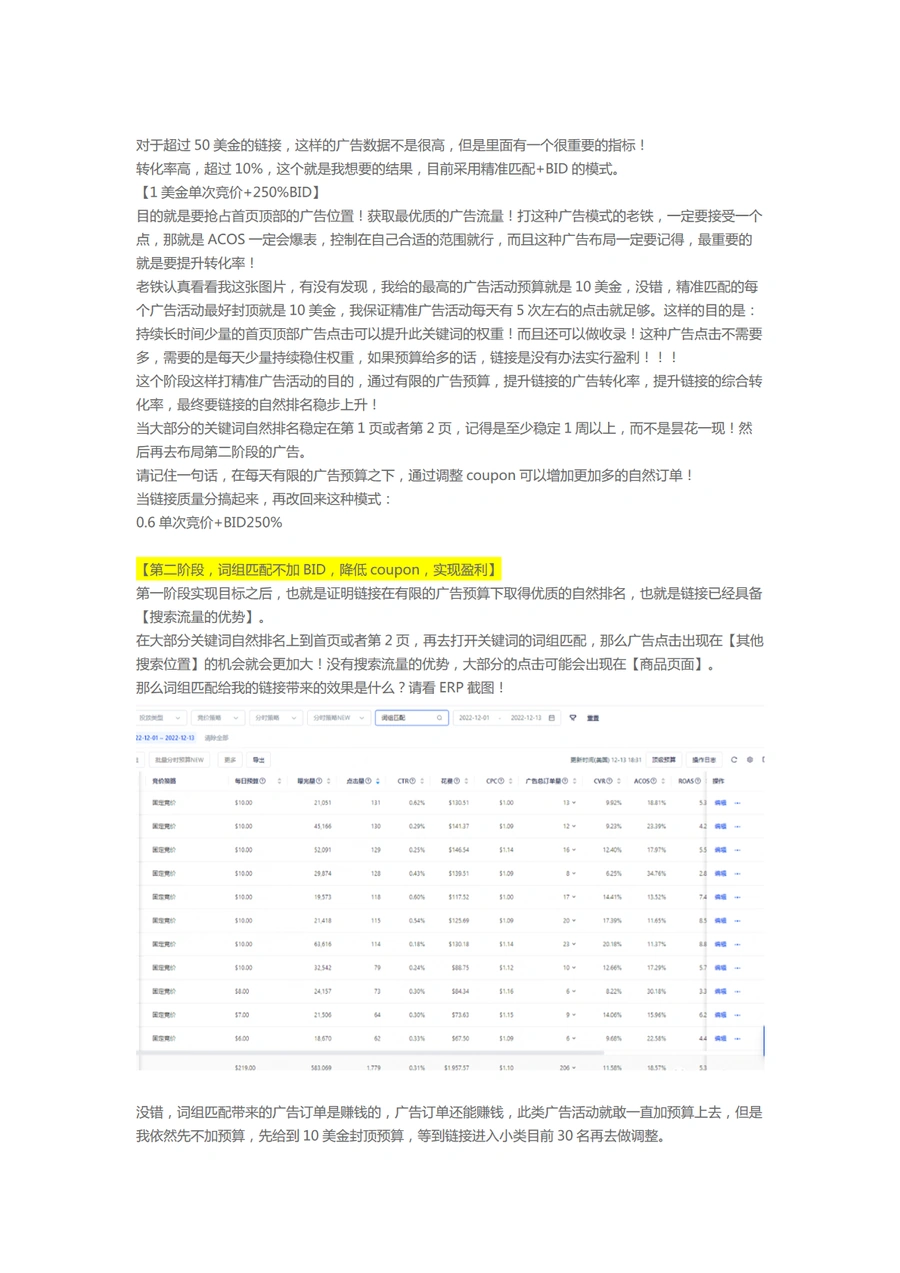Open more-actions dots in the 63,616 impressions row
The height and width of the screenshot is (1273, 900).
[x=737, y=944]
